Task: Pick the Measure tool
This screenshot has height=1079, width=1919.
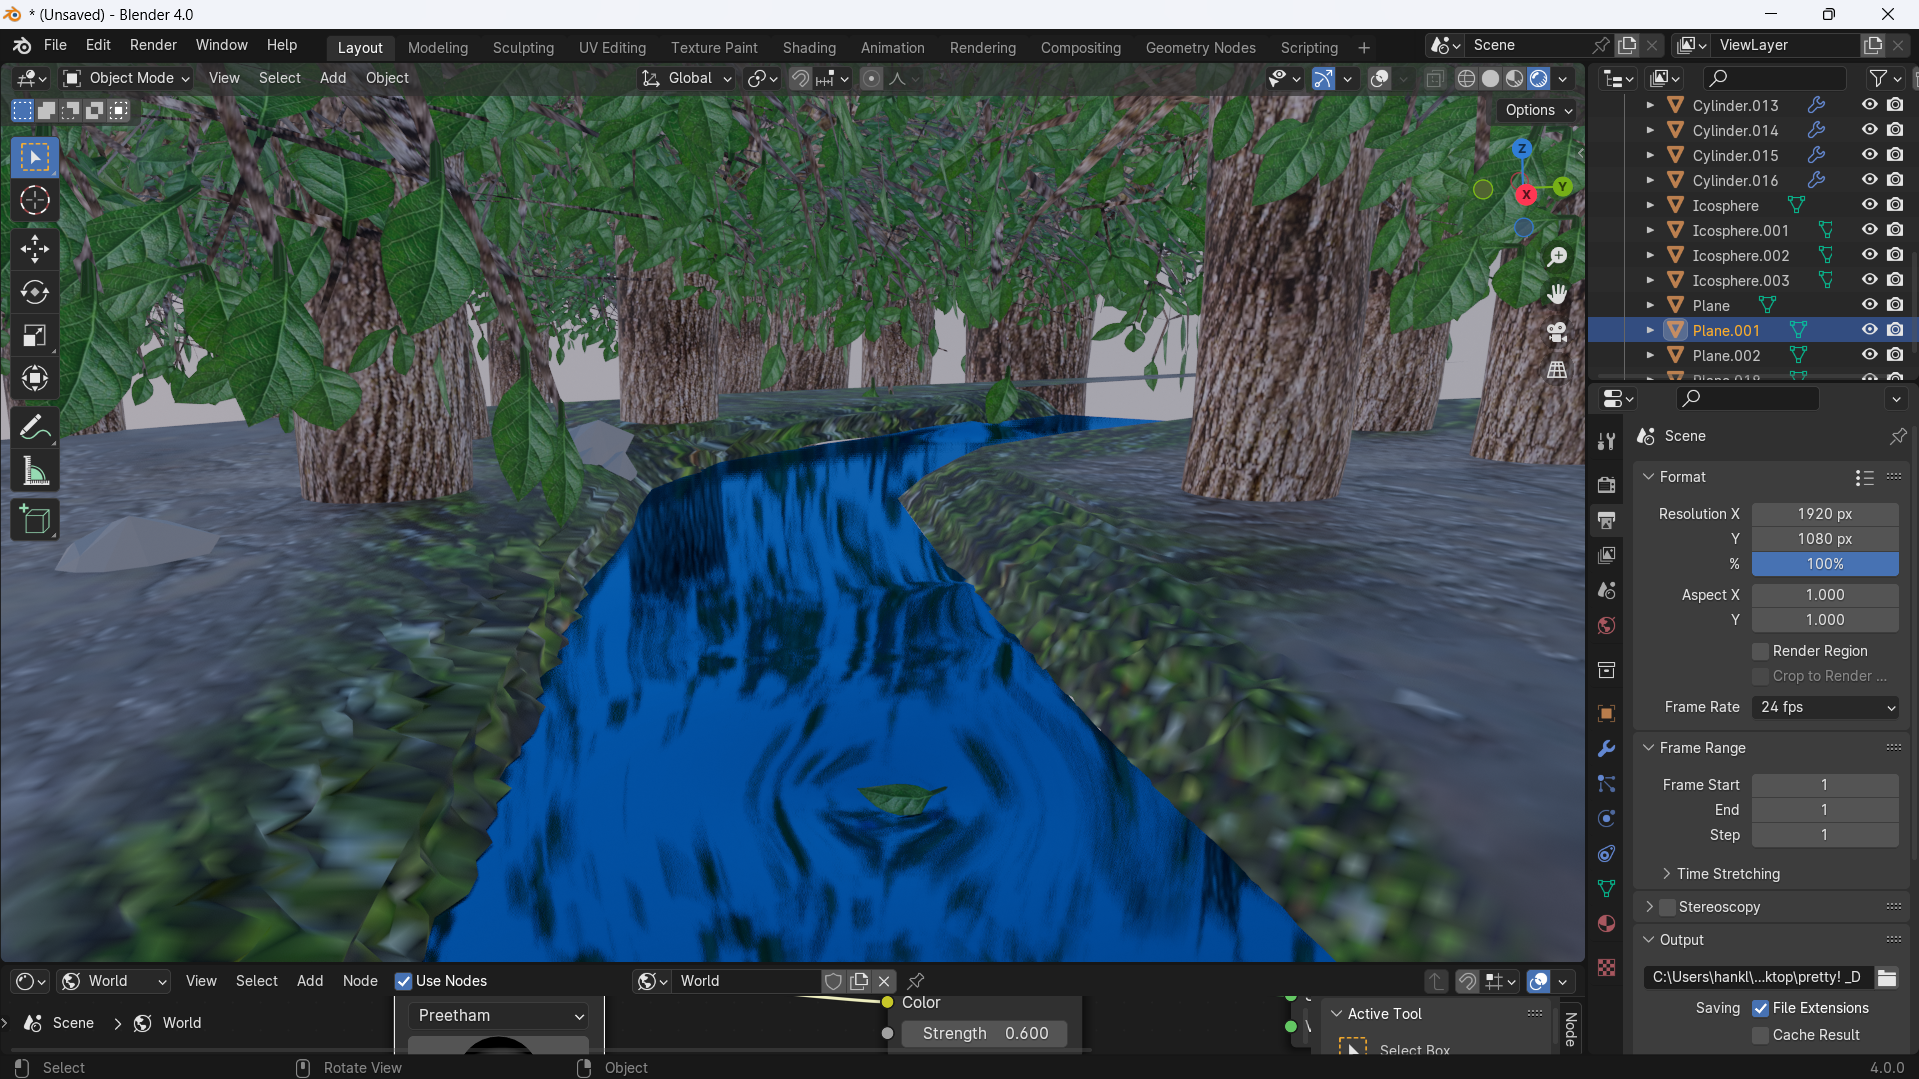Action: click(35, 471)
